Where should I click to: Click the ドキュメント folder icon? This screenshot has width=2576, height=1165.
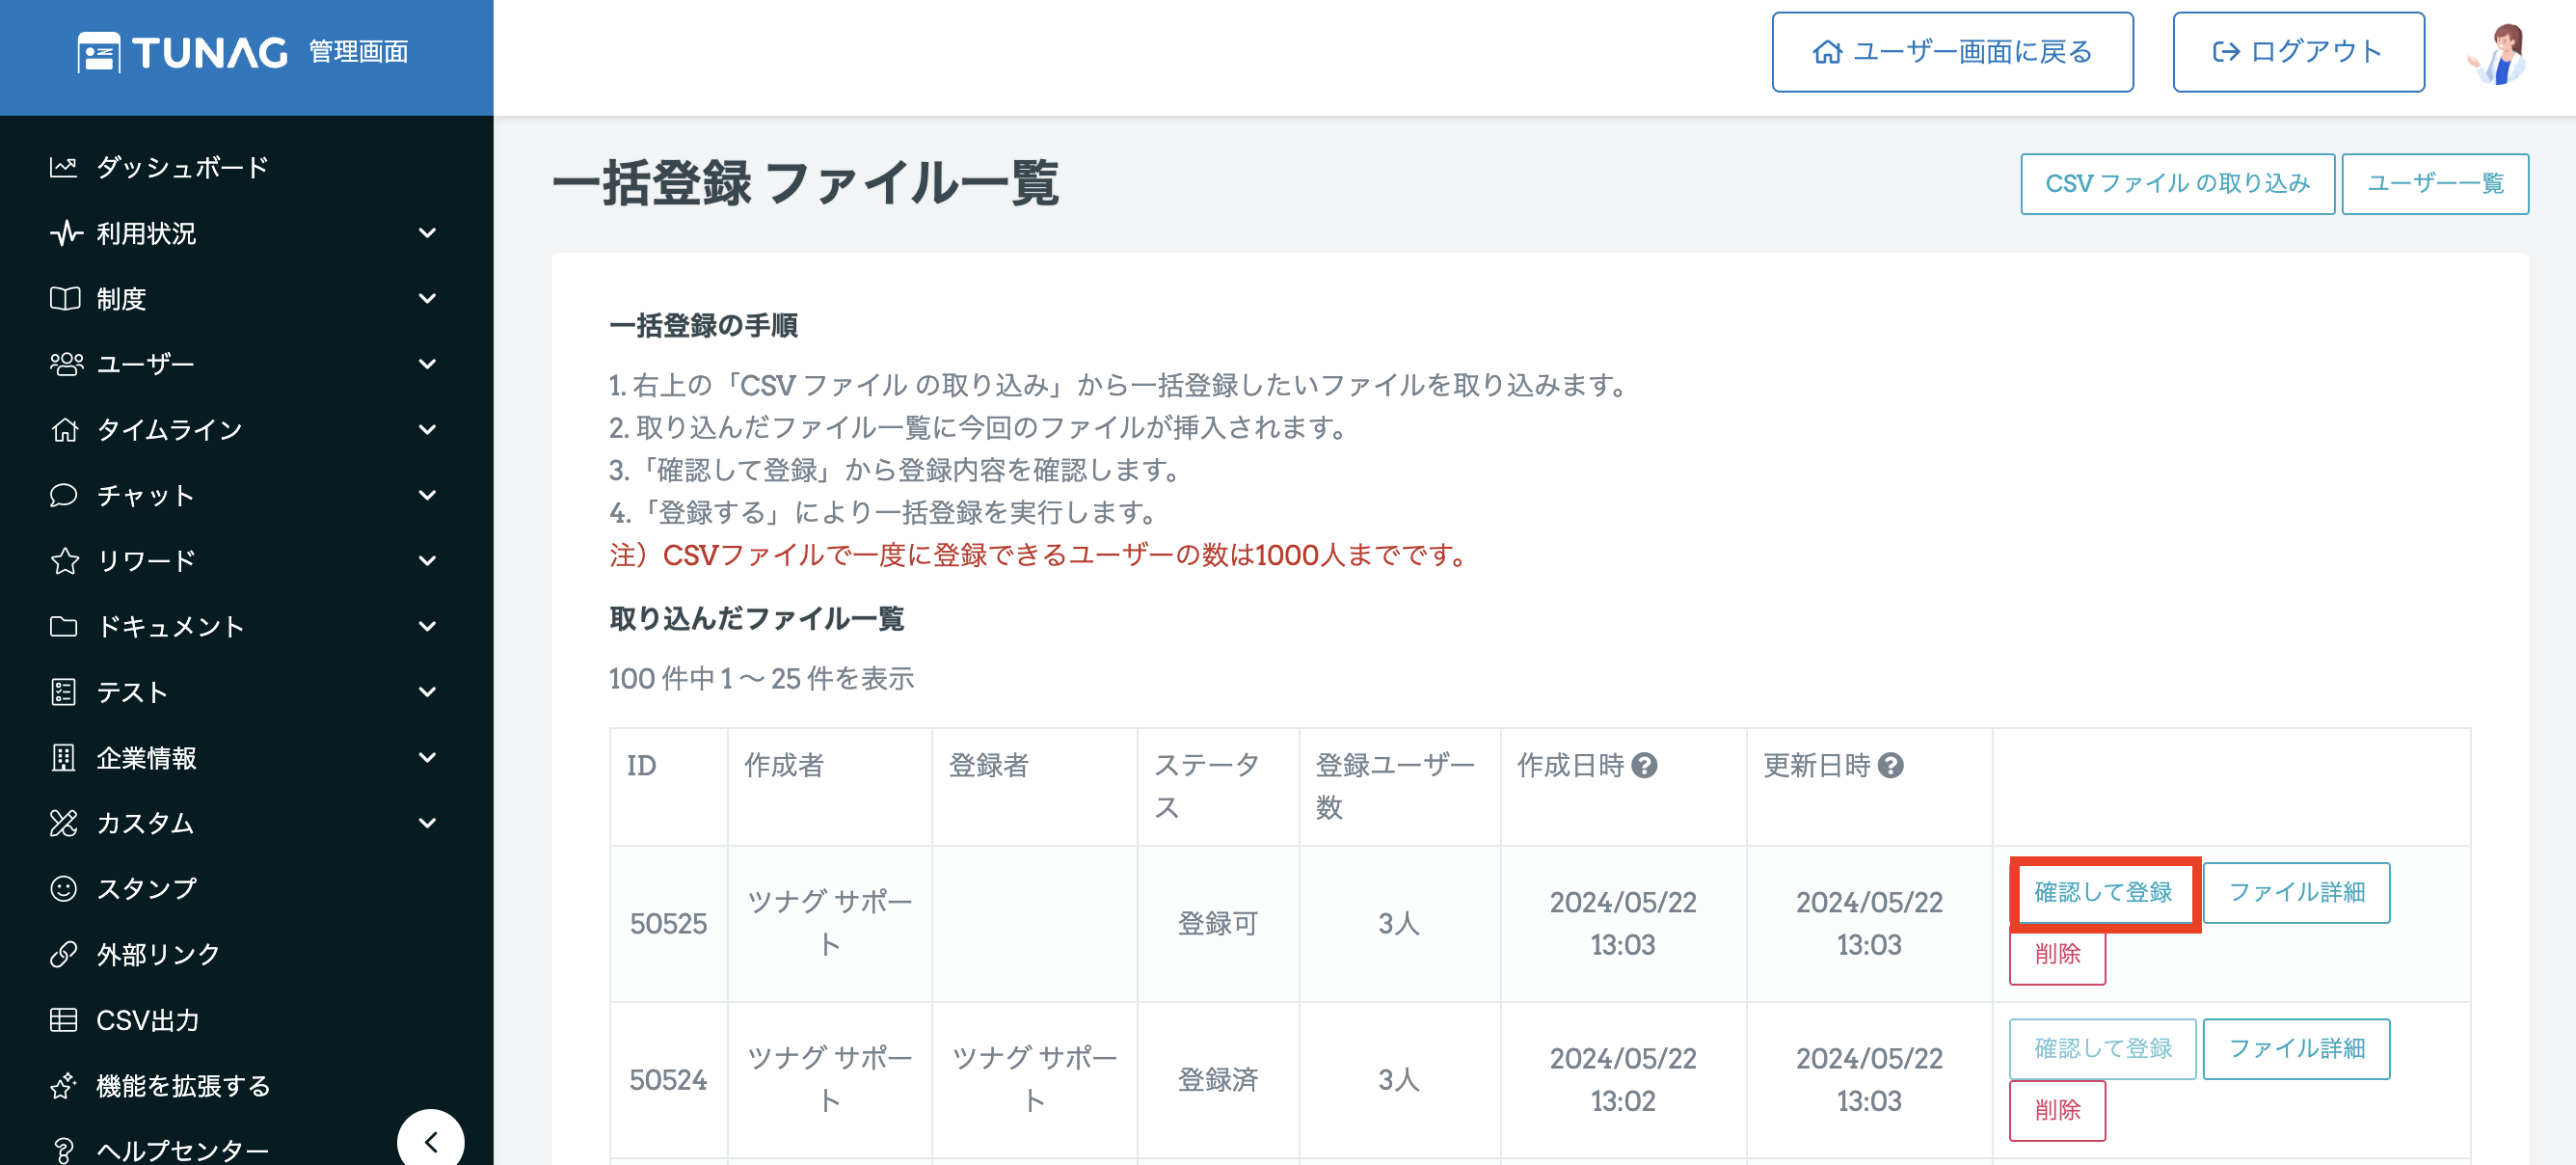point(64,626)
